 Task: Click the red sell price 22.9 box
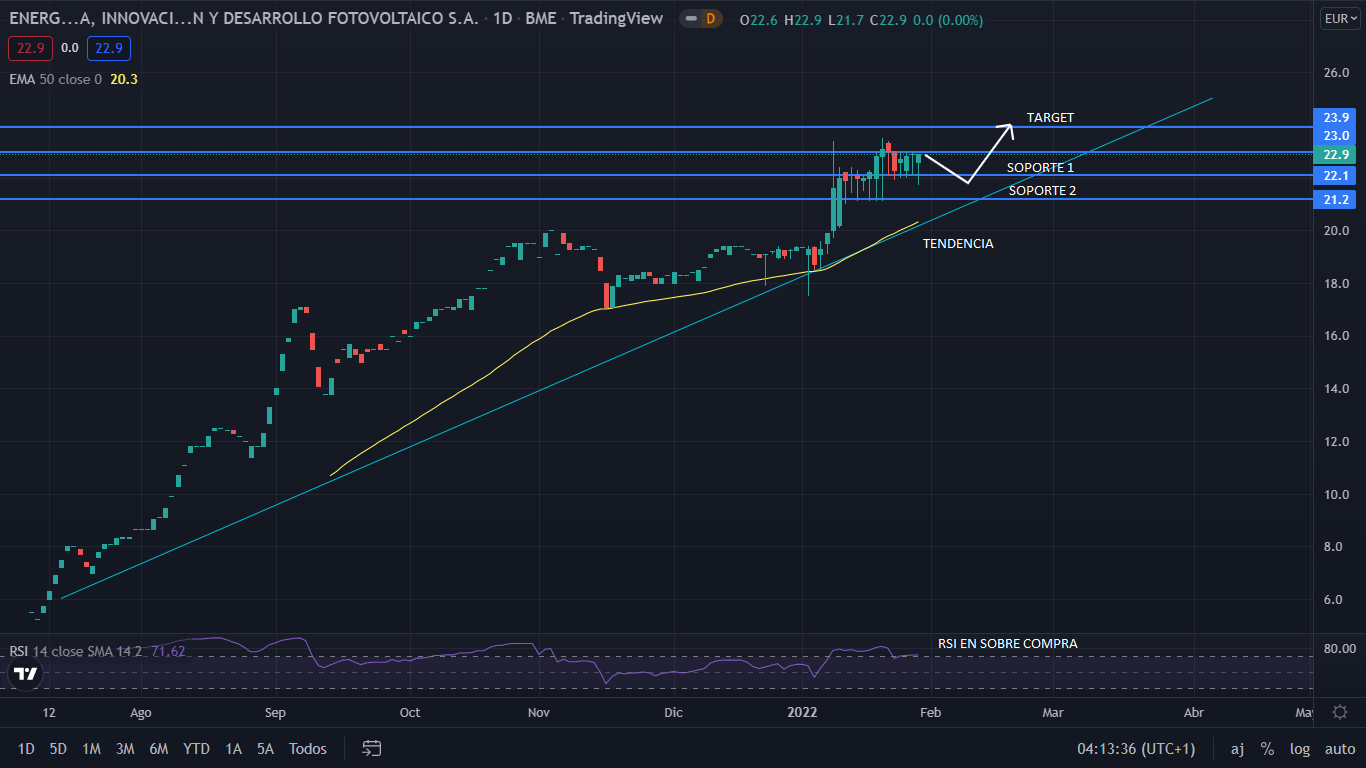30,48
